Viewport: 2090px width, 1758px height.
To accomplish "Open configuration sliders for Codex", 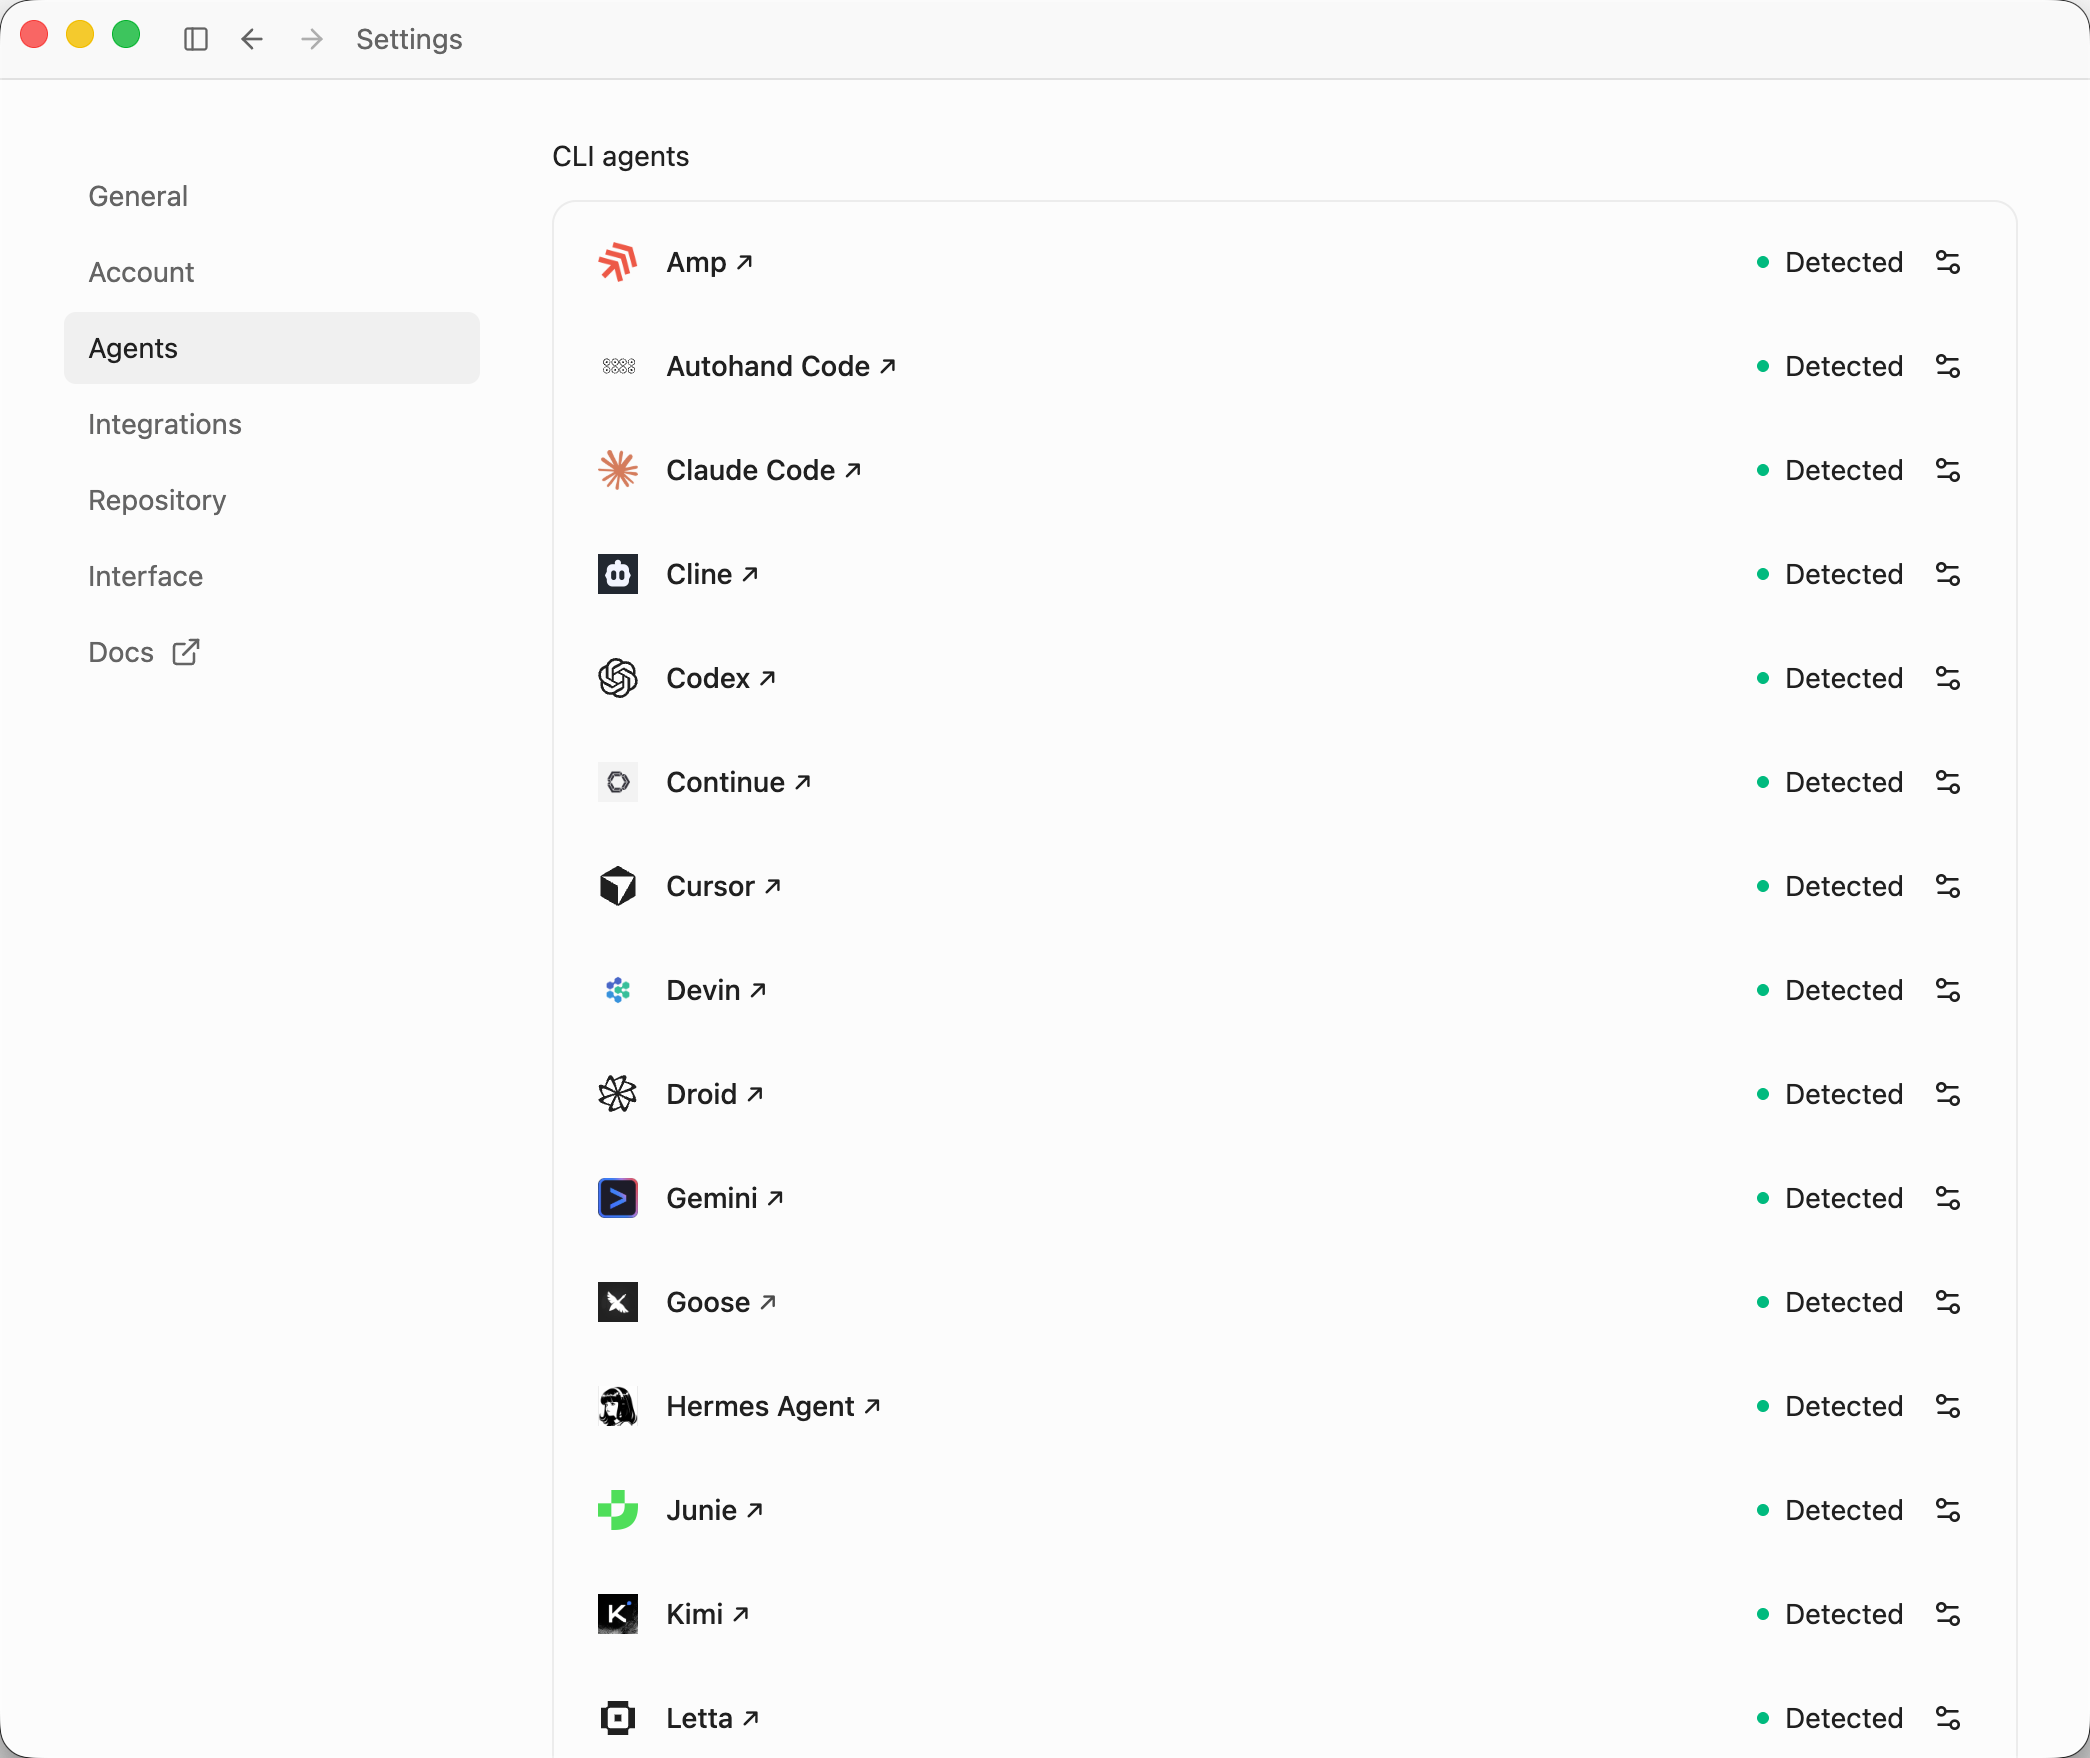I will click(1948, 678).
